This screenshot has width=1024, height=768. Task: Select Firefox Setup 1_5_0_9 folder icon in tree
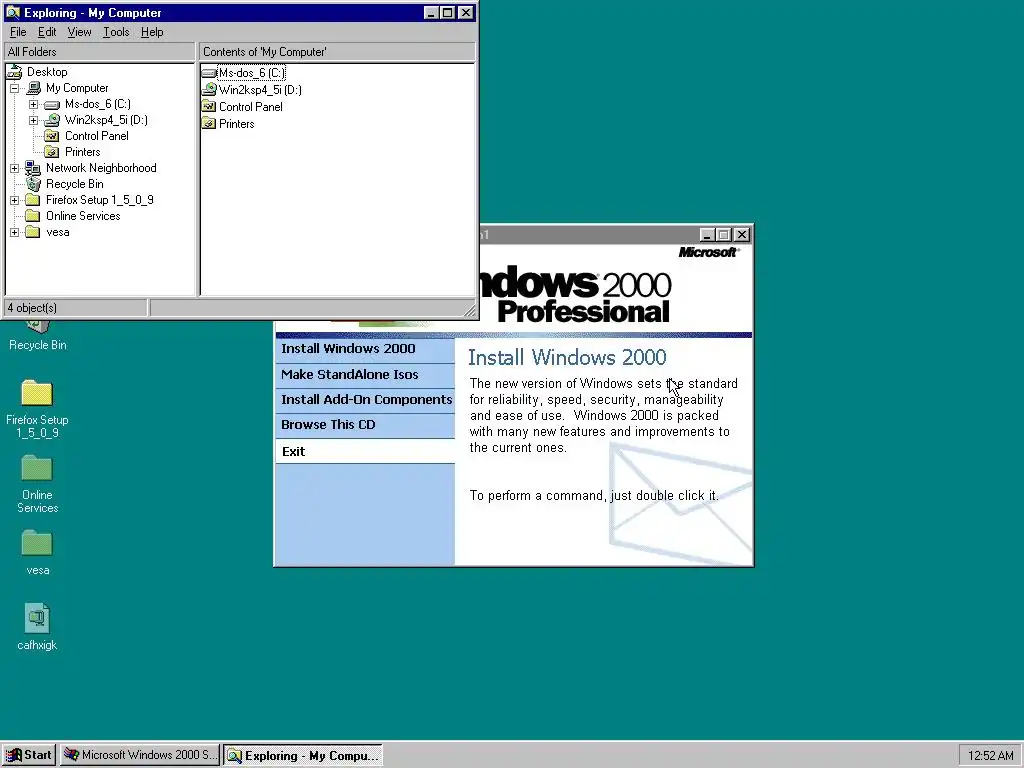(x=33, y=200)
